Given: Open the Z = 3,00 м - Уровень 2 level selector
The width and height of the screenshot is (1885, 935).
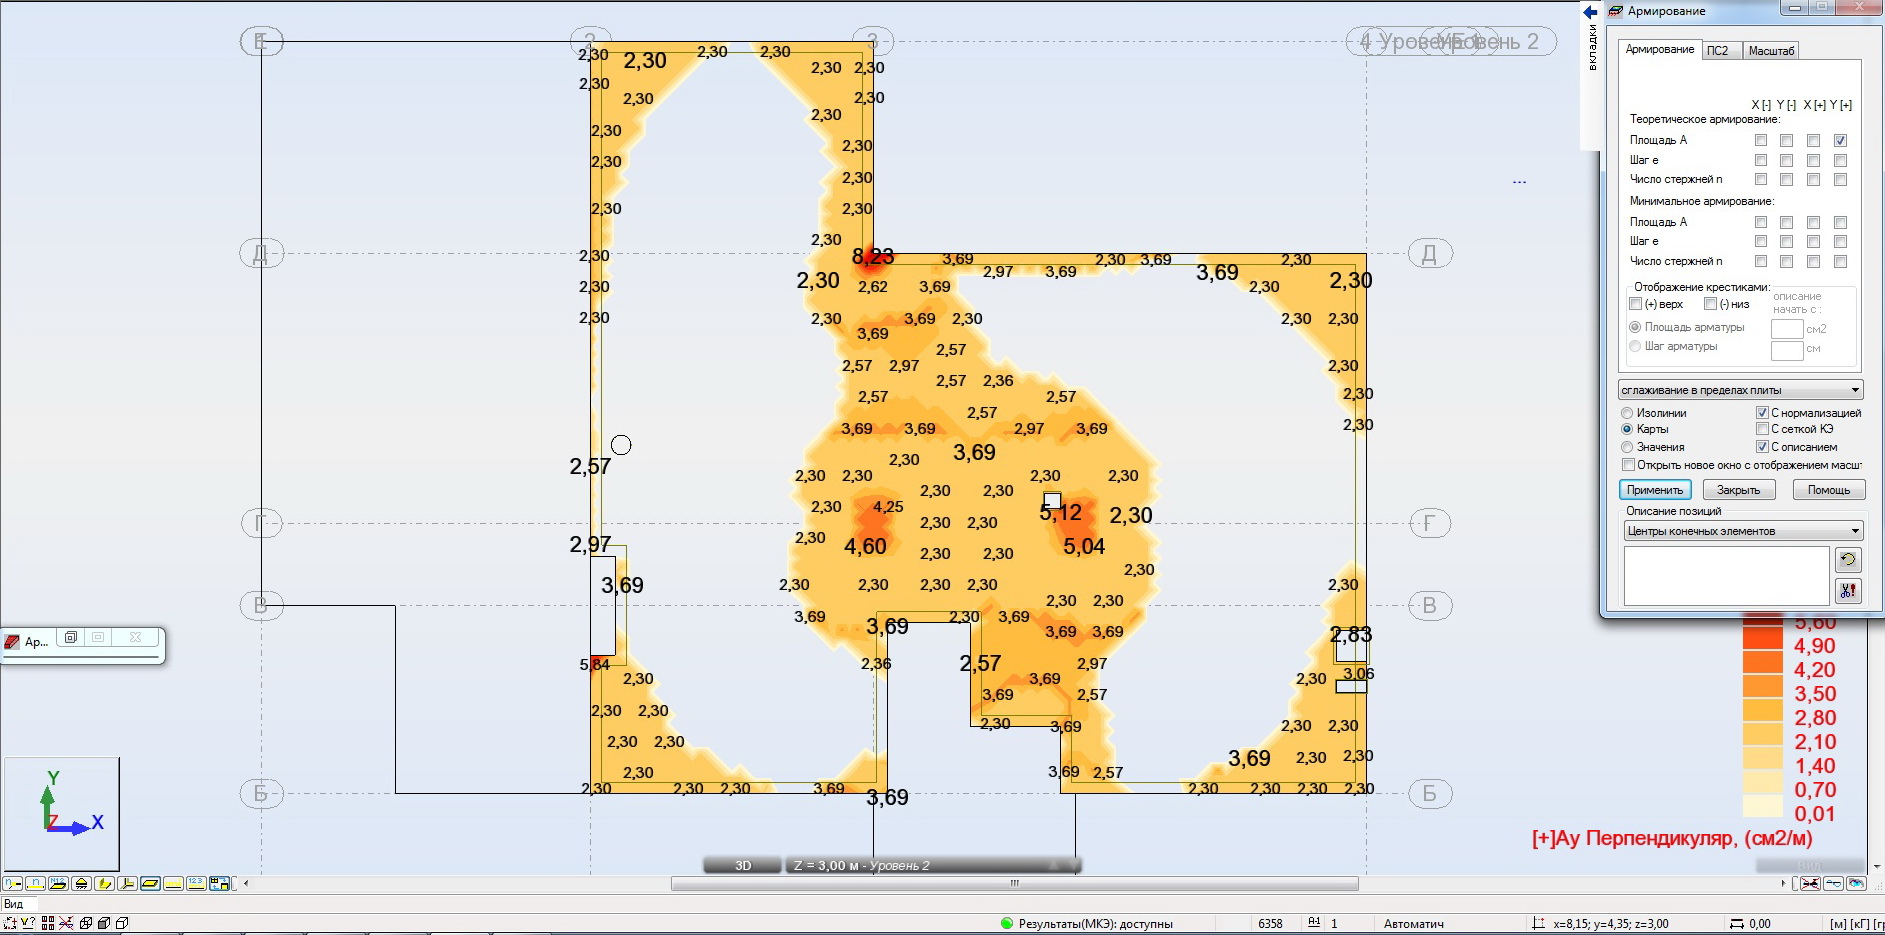Looking at the screenshot, I should click(932, 865).
